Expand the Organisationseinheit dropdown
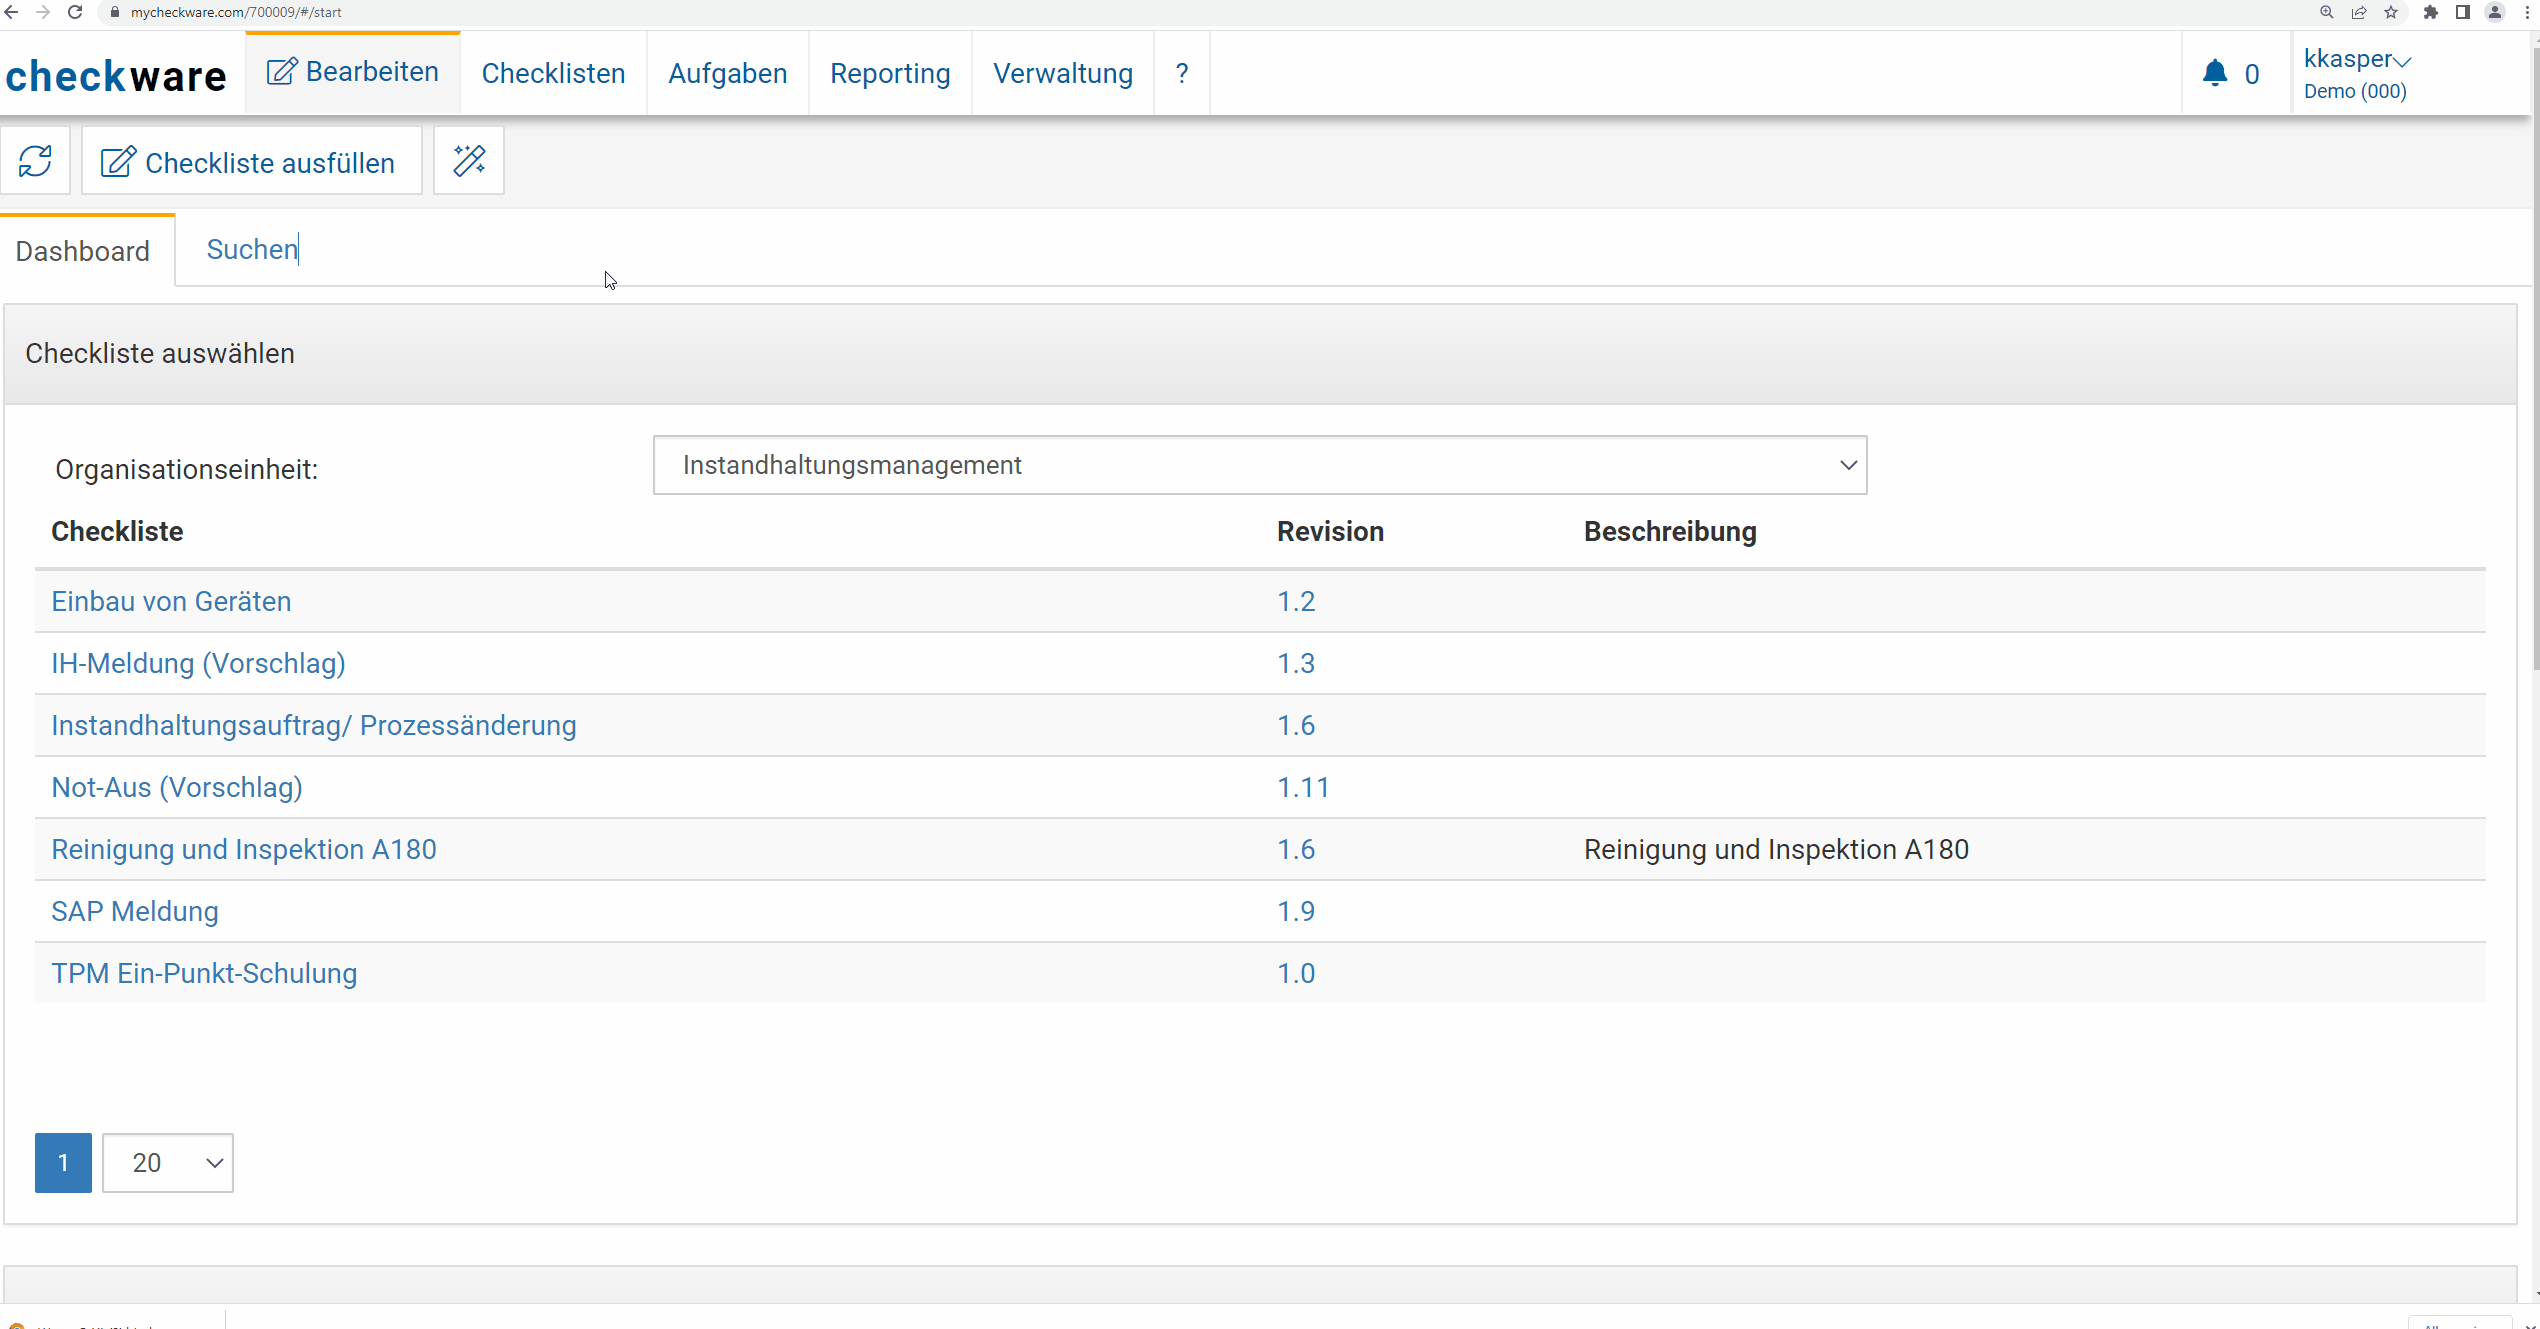The image size is (2540, 1329). [x=1260, y=465]
